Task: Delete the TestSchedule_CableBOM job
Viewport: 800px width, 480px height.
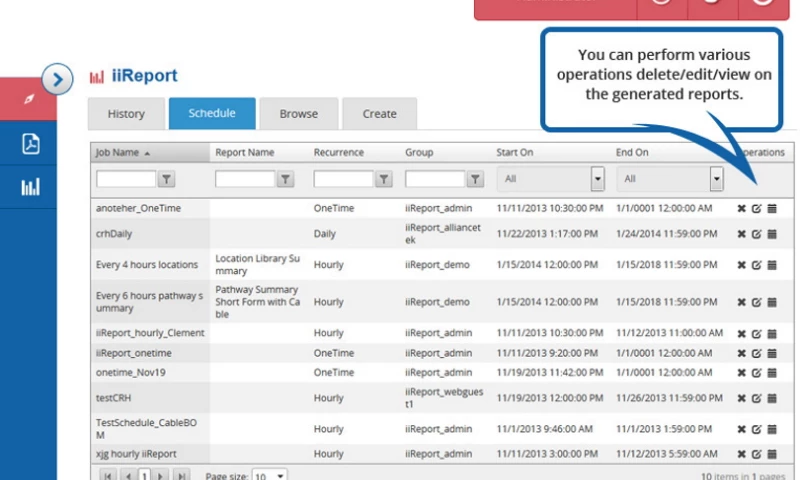Action: pyautogui.click(x=741, y=429)
